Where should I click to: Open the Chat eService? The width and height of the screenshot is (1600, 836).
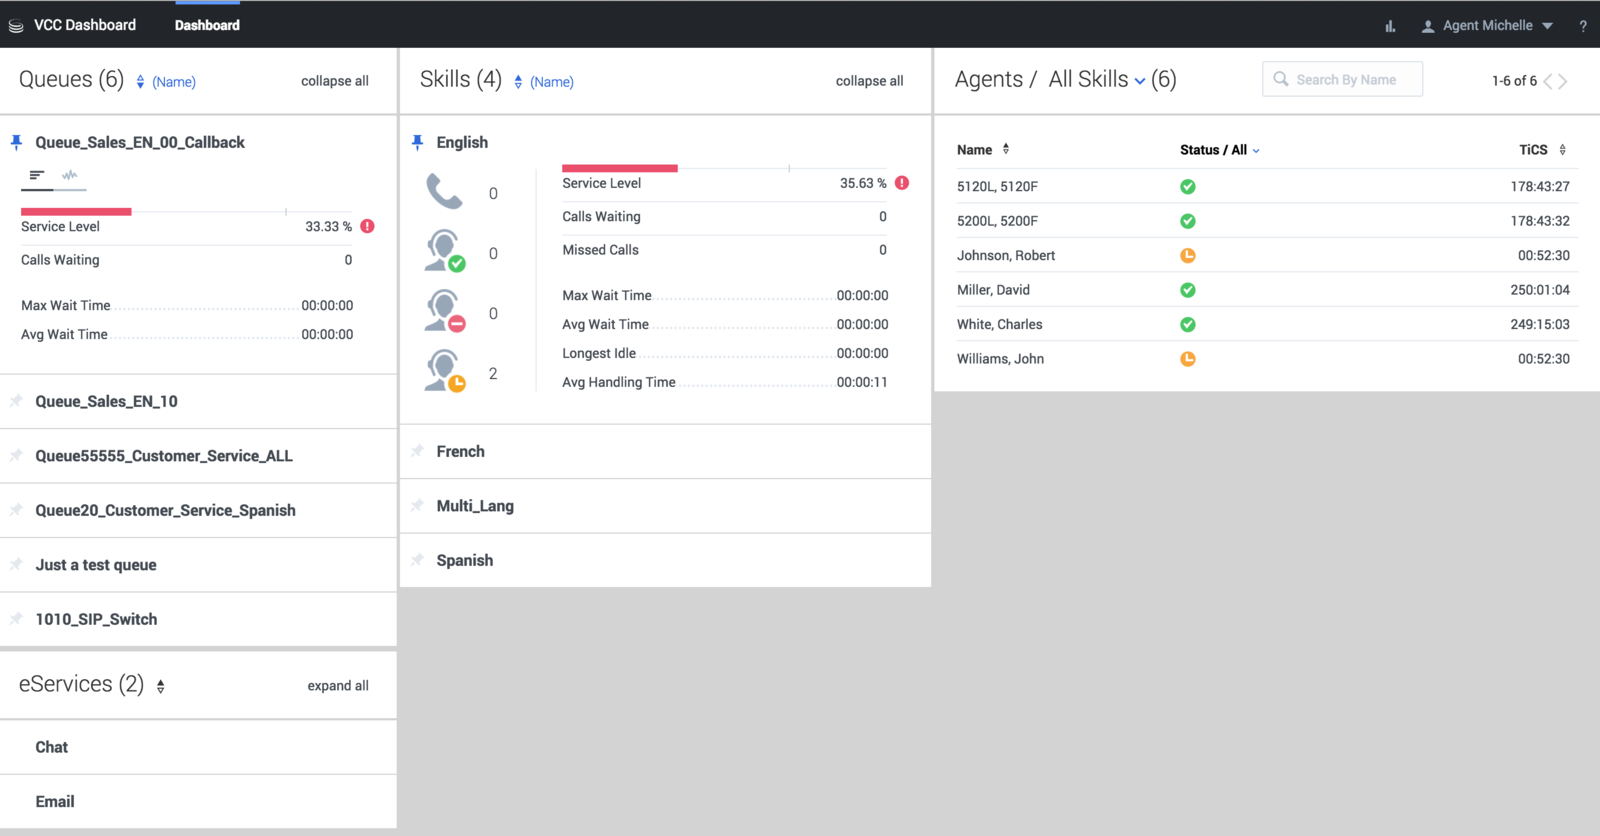point(198,747)
